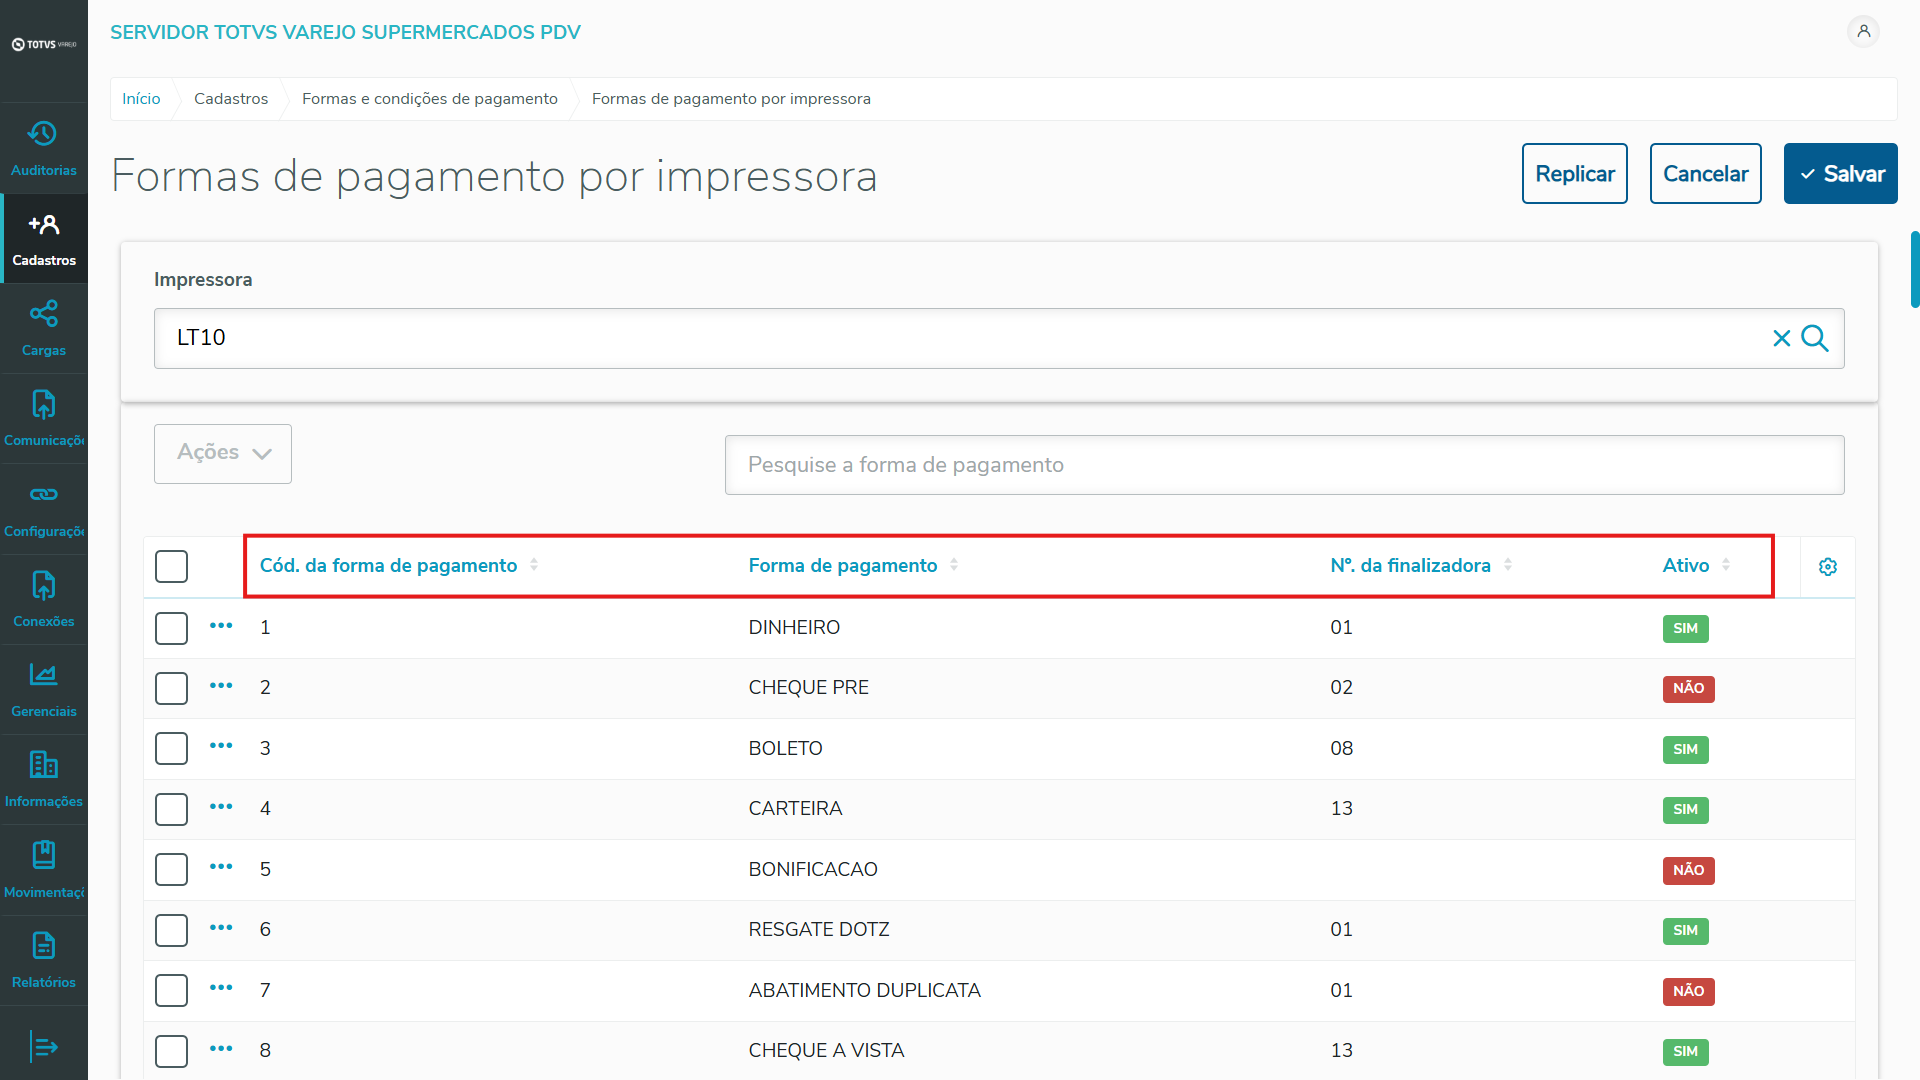Click the Salvar button

pos(1840,174)
